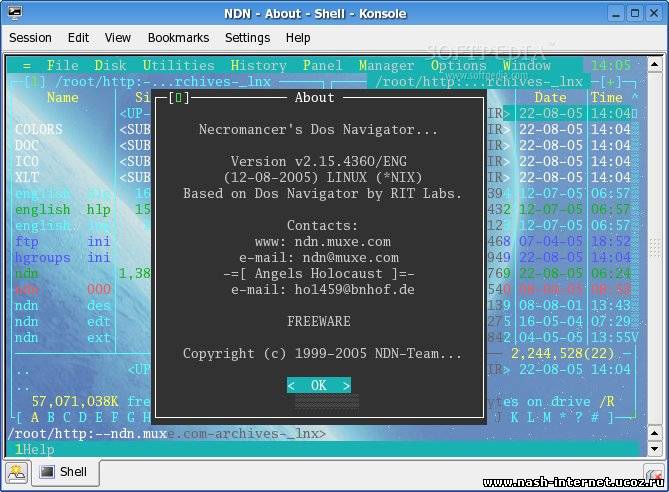
Task: Click the right panel [+] marker
Action: click(x=611, y=82)
